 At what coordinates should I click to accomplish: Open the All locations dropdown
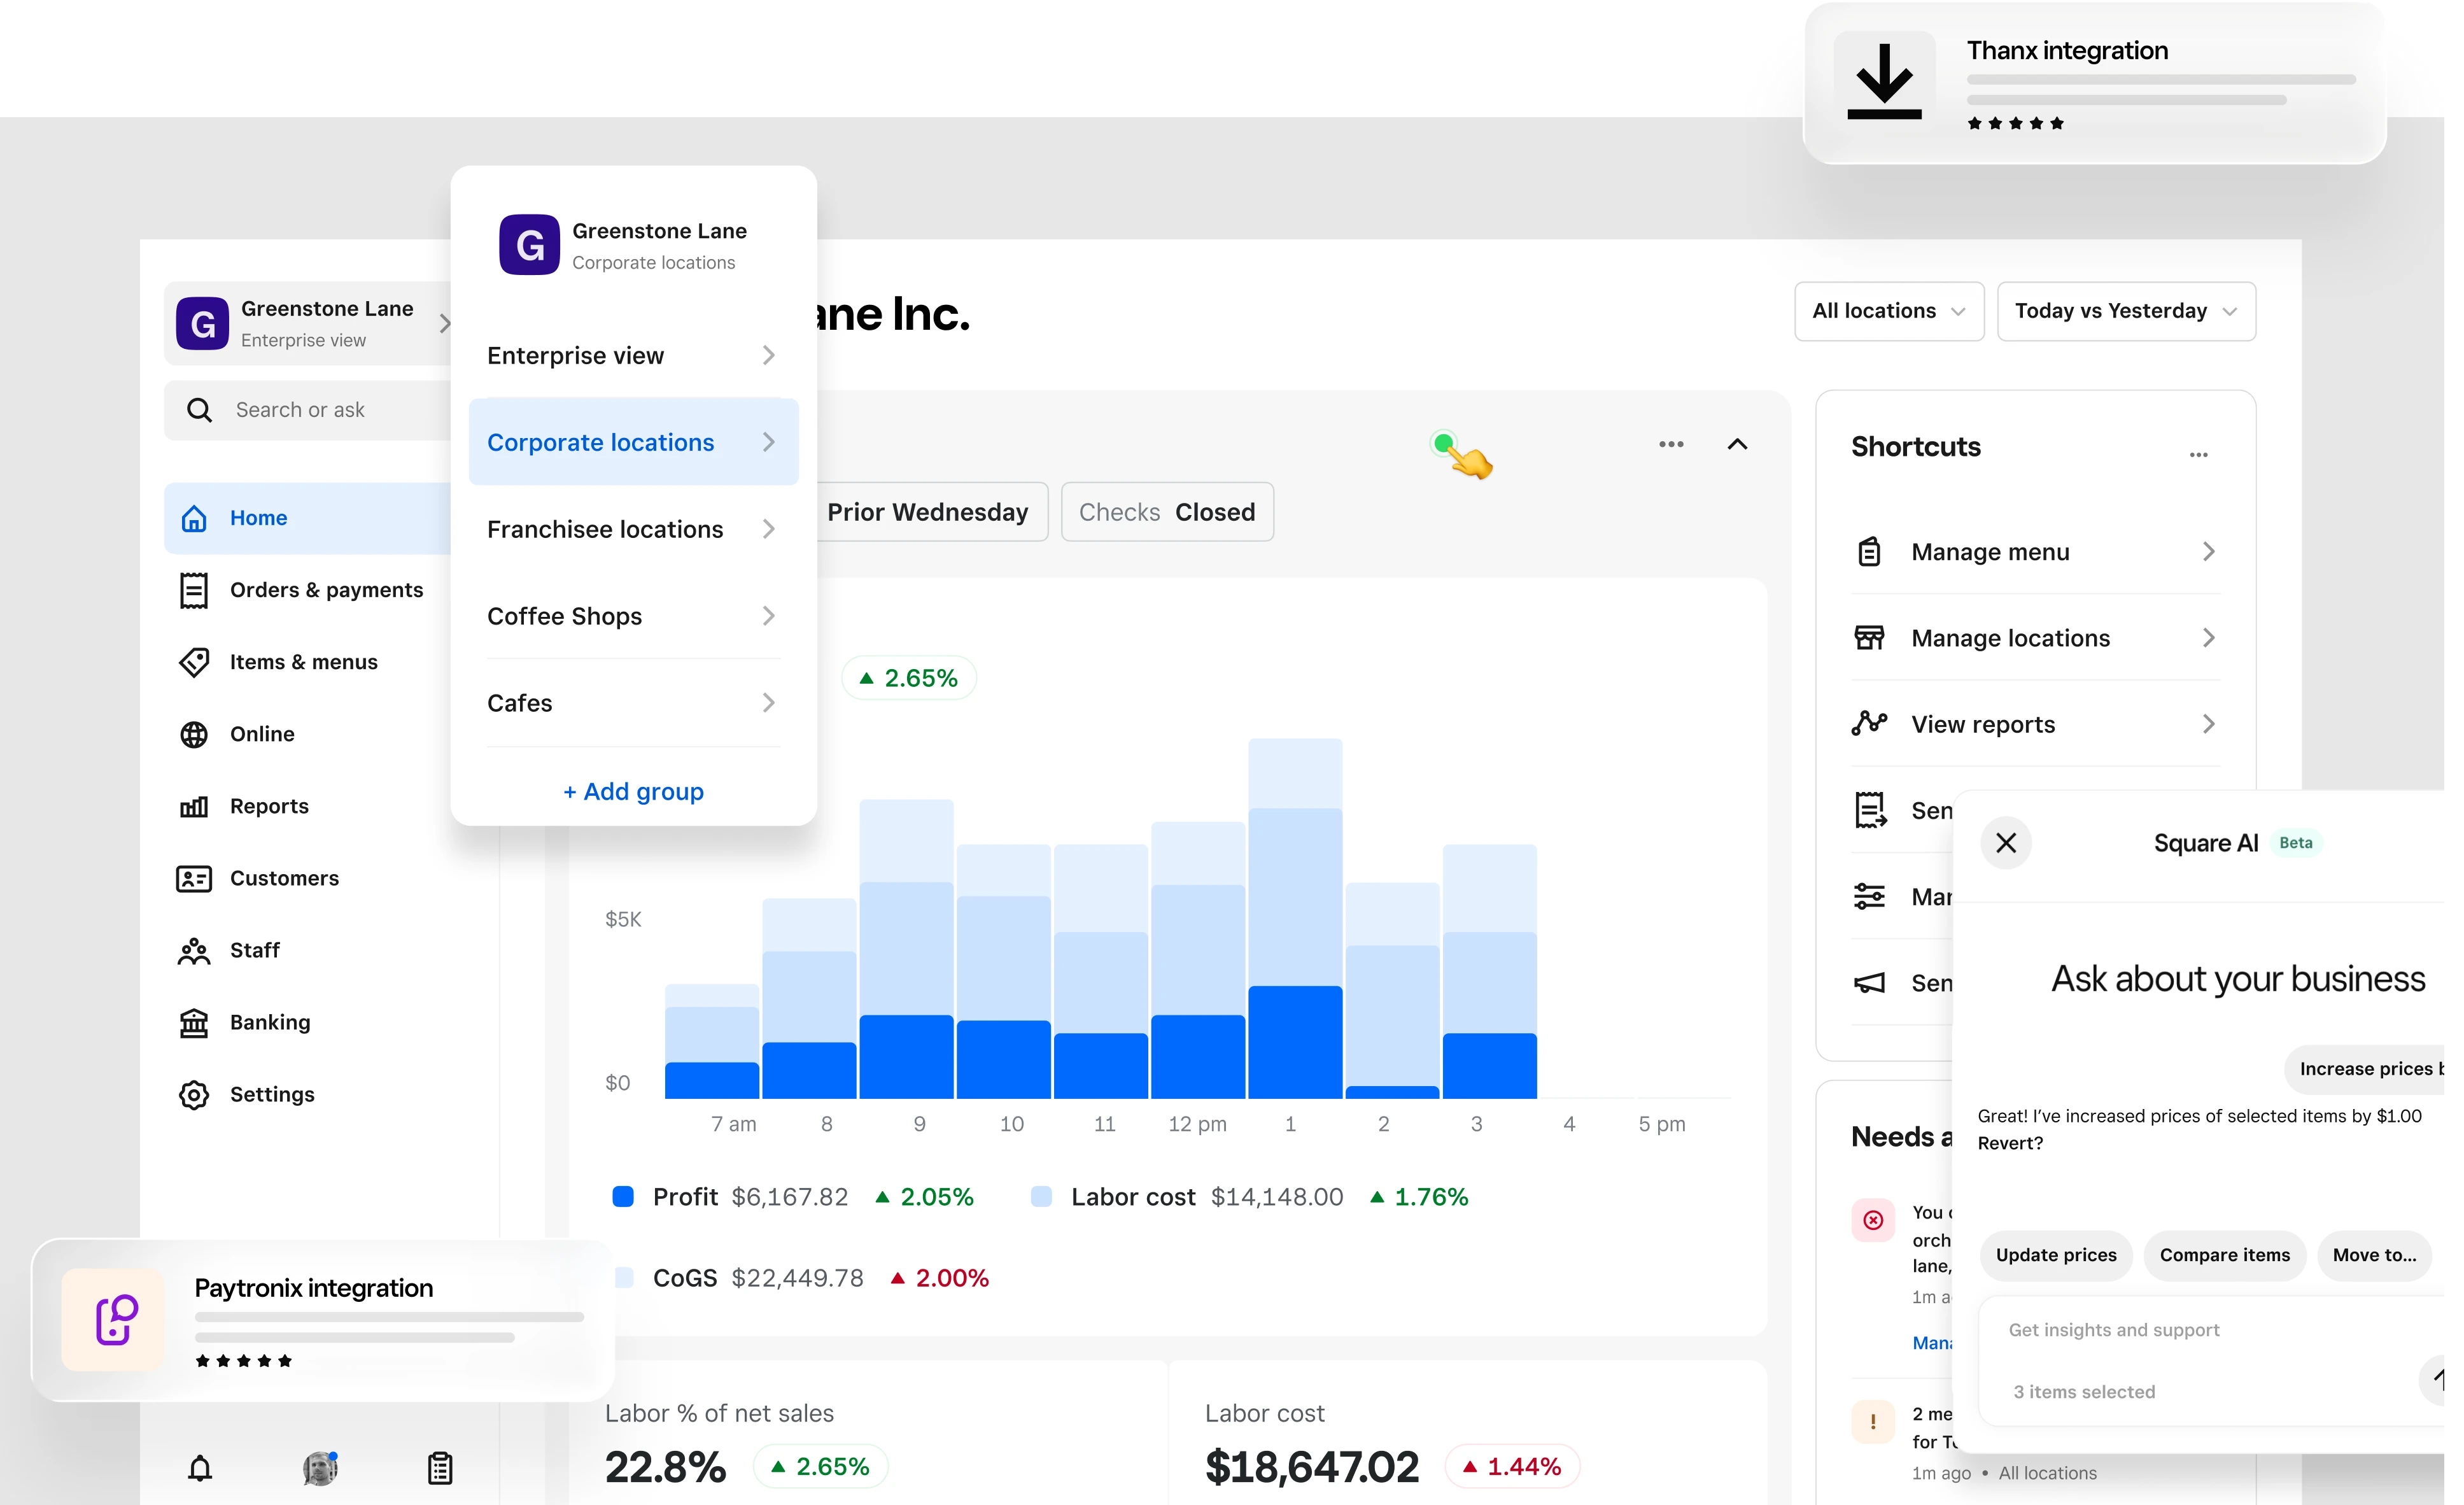pyautogui.click(x=1888, y=311)
